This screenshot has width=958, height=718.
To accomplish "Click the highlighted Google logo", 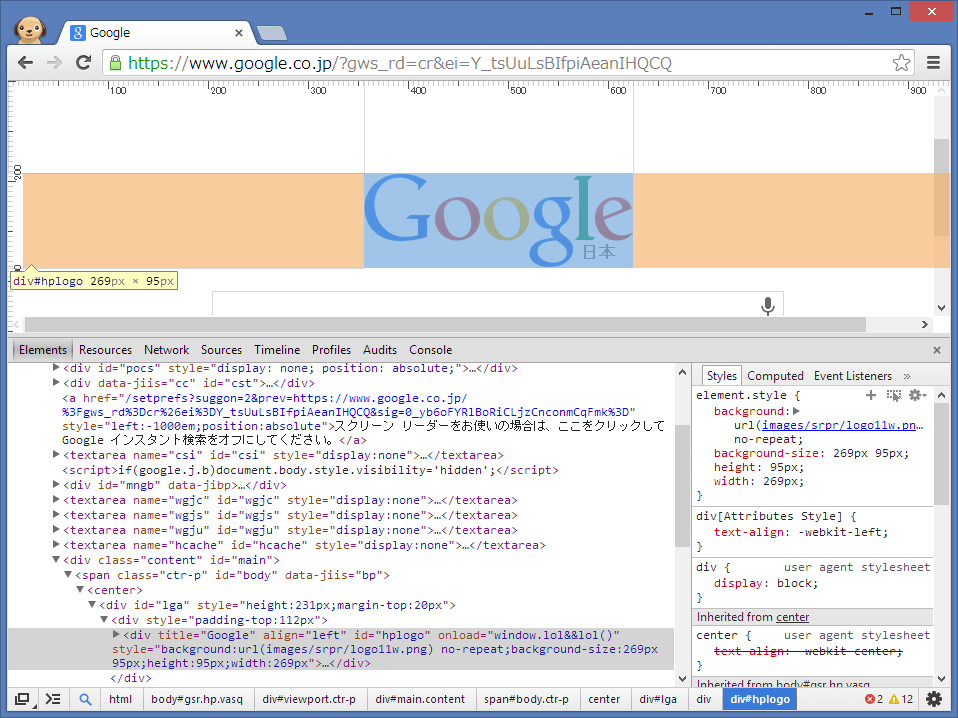I will 499,221.
